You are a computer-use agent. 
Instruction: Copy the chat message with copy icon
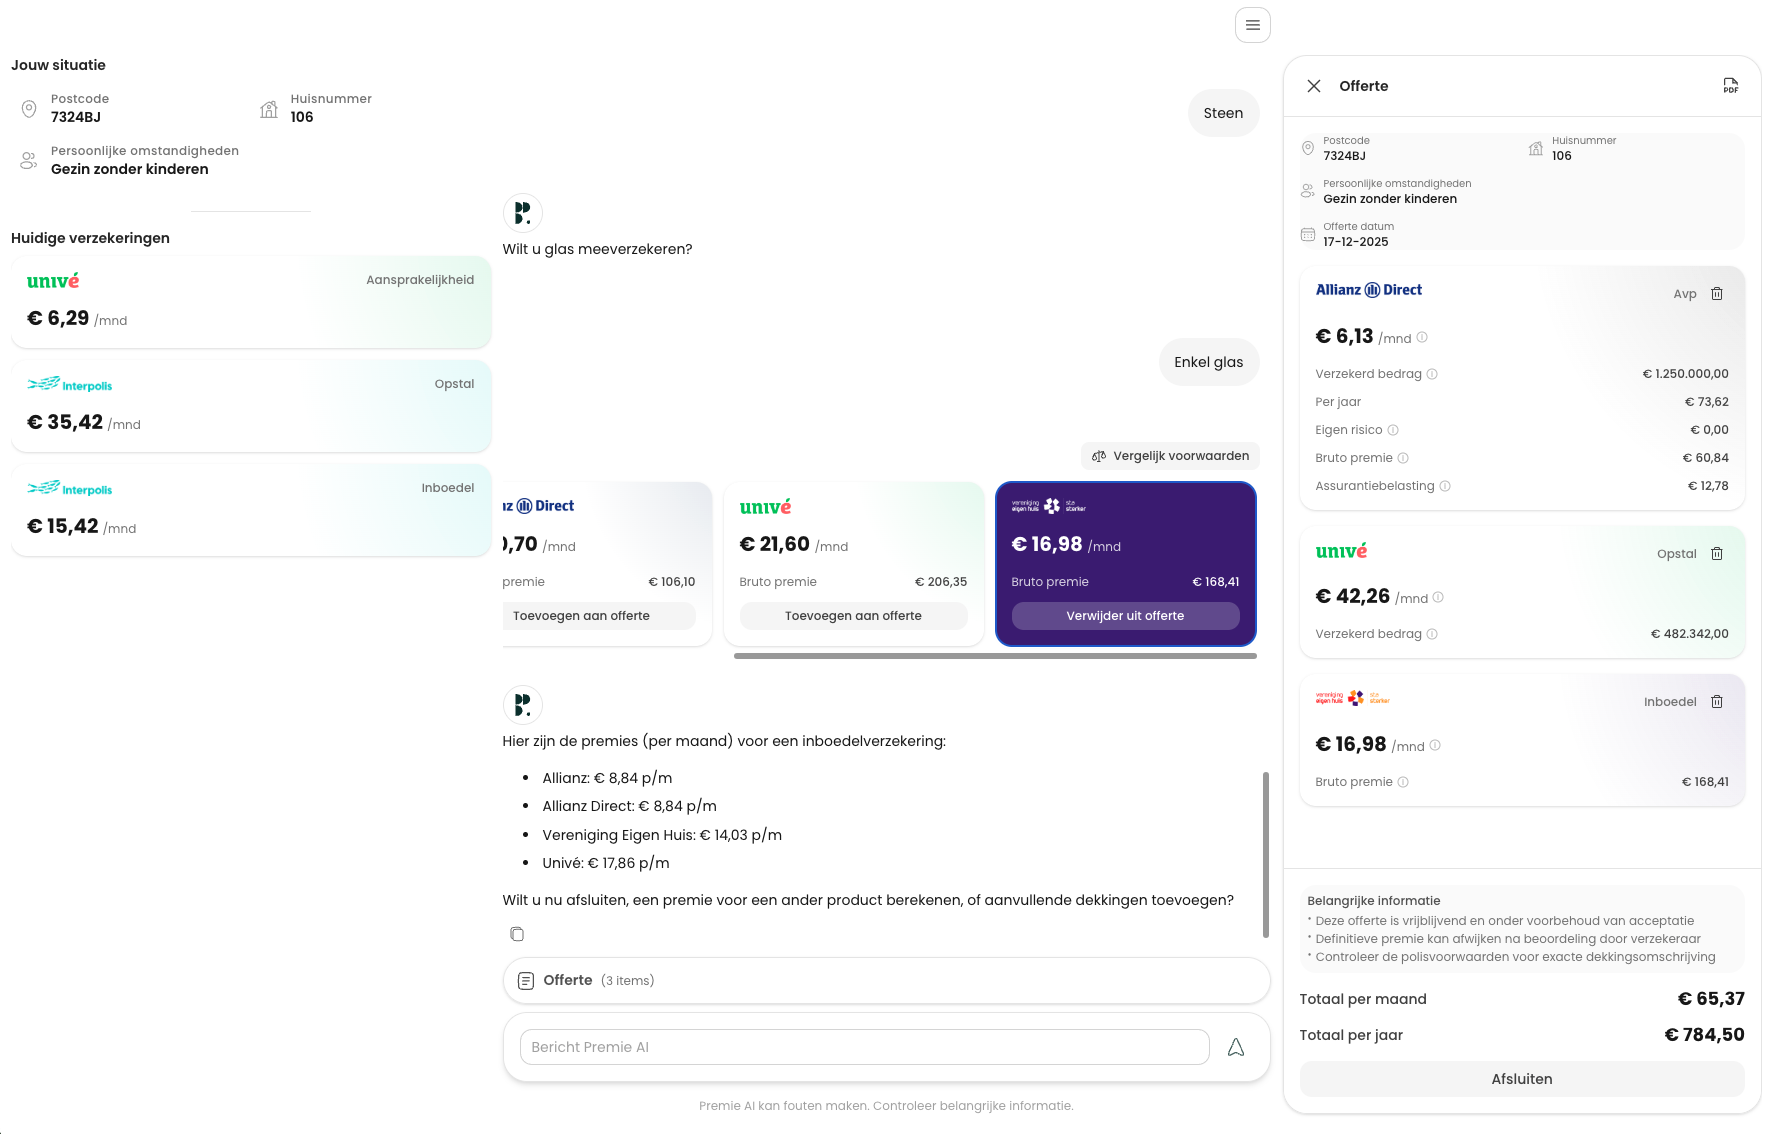coord(517,934)
